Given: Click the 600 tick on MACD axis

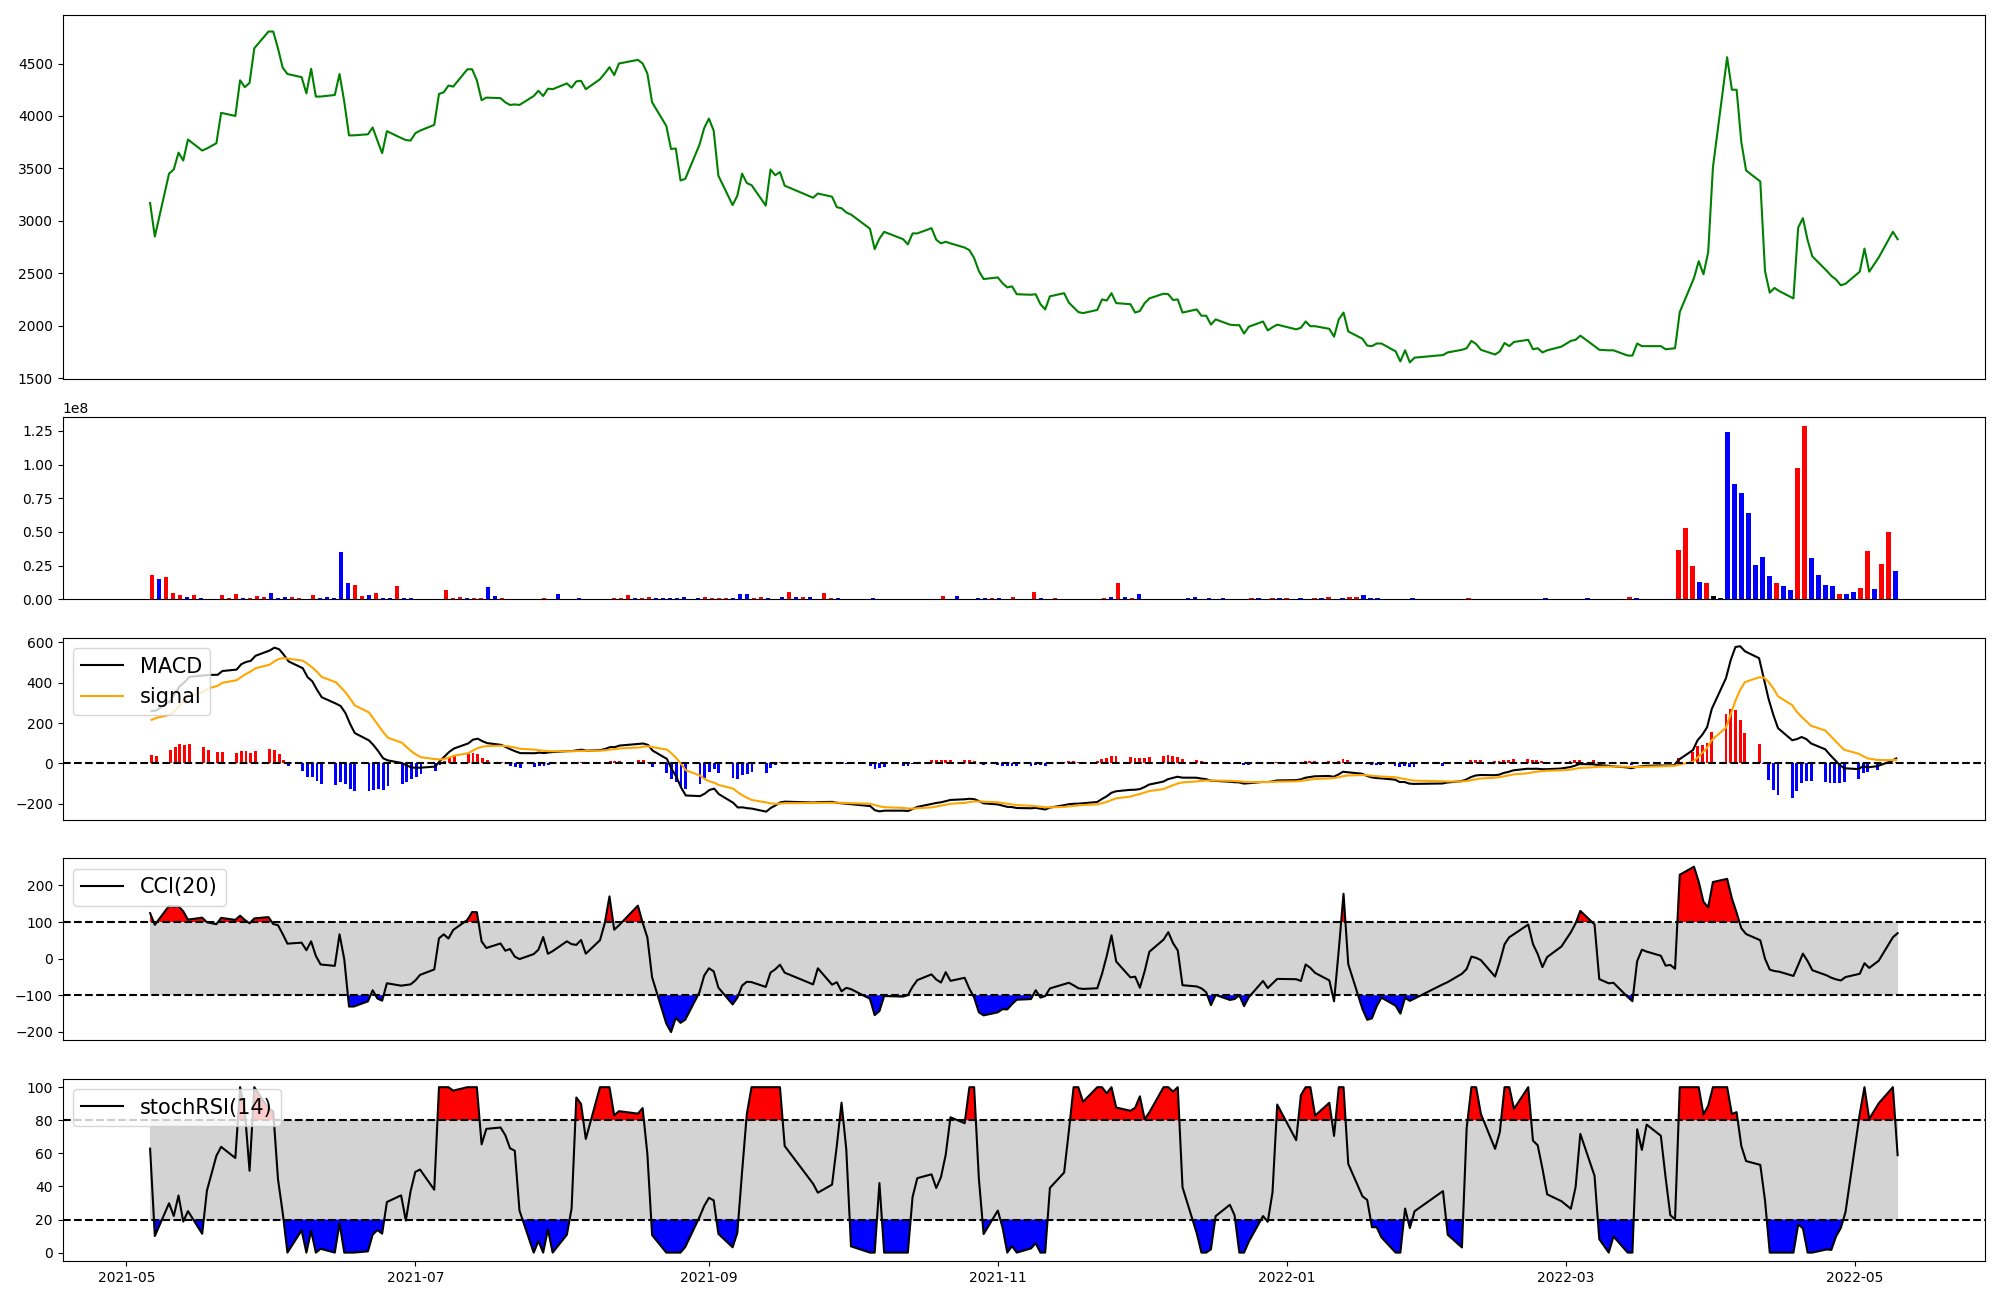Looking at the screenshot, I should pyautogui.click(x=41, y=643).
